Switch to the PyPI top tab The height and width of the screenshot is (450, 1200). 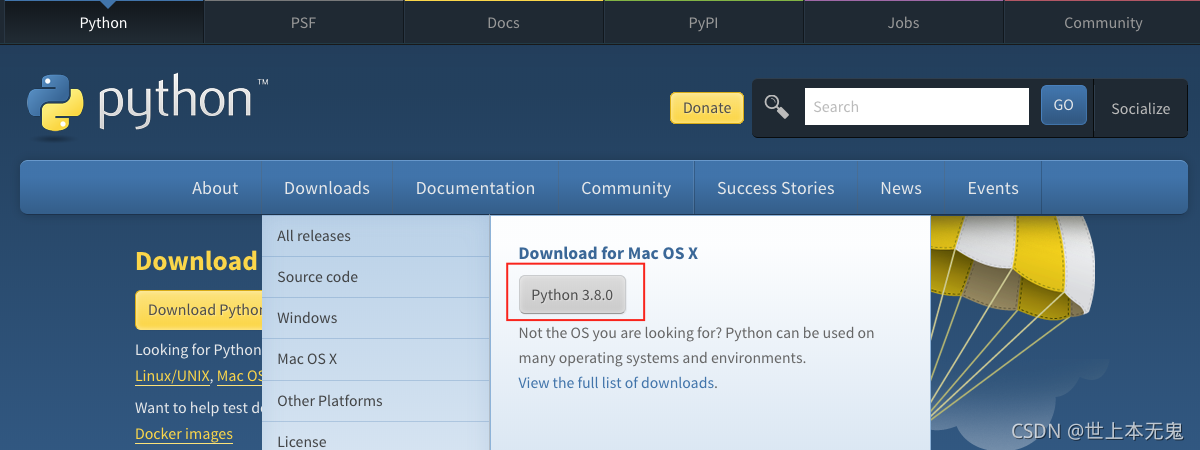pos(703,23)
